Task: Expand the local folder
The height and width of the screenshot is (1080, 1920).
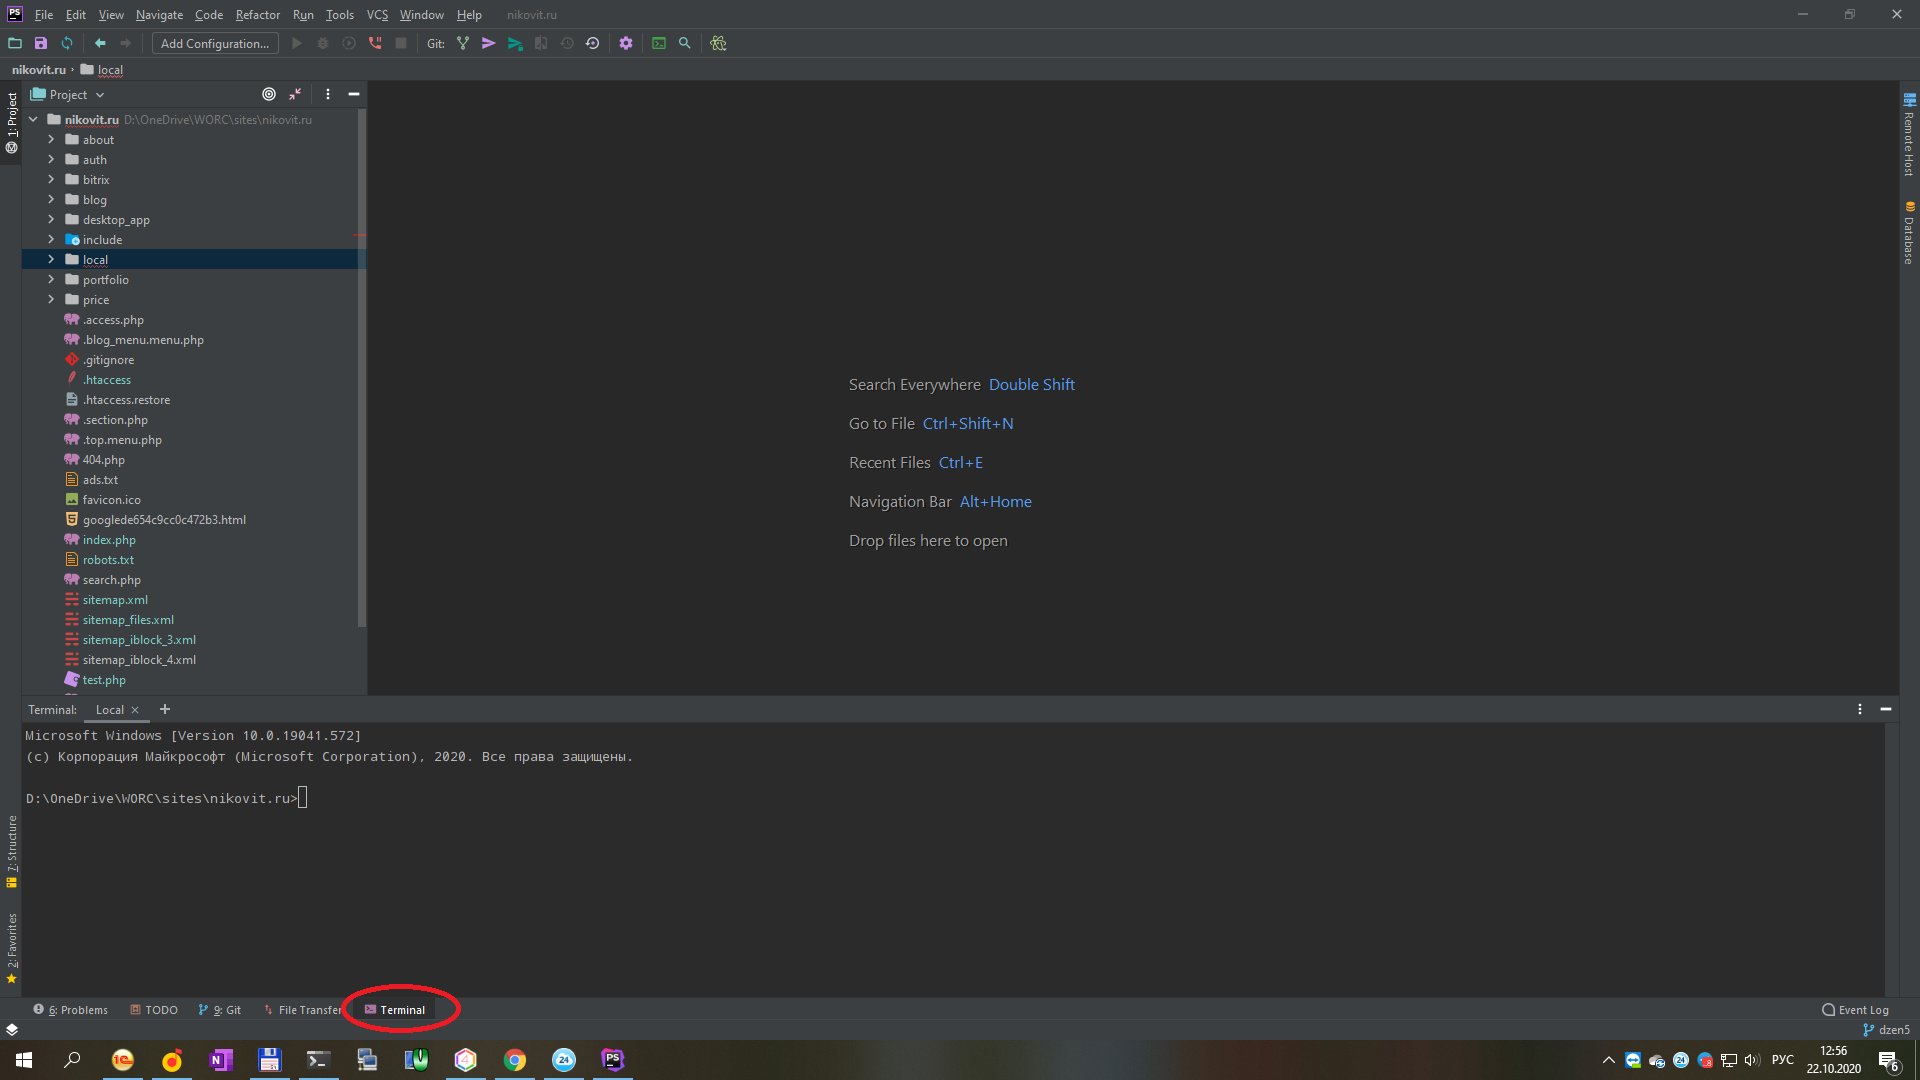Action: pos(51,259)
